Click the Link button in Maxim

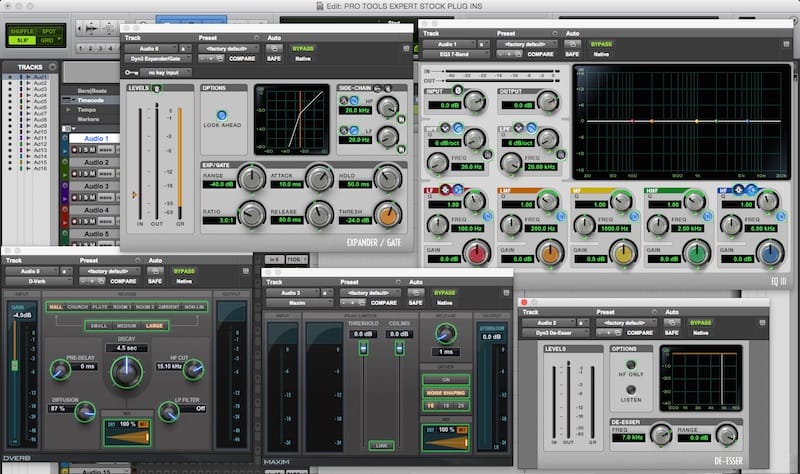tap(381, 445)
